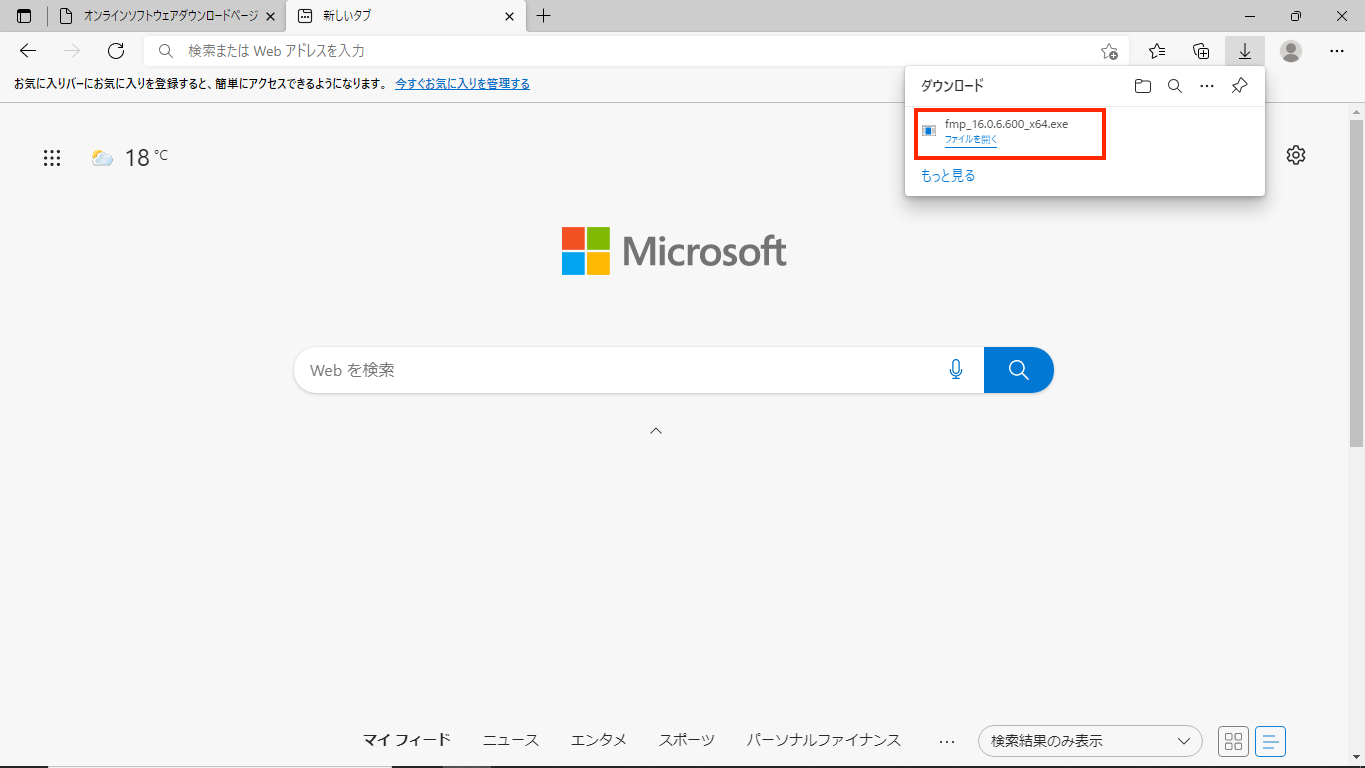Screen dimensions: 1365x768
Task: Switch feed to grid layout view
Action: click(1234, 741)
